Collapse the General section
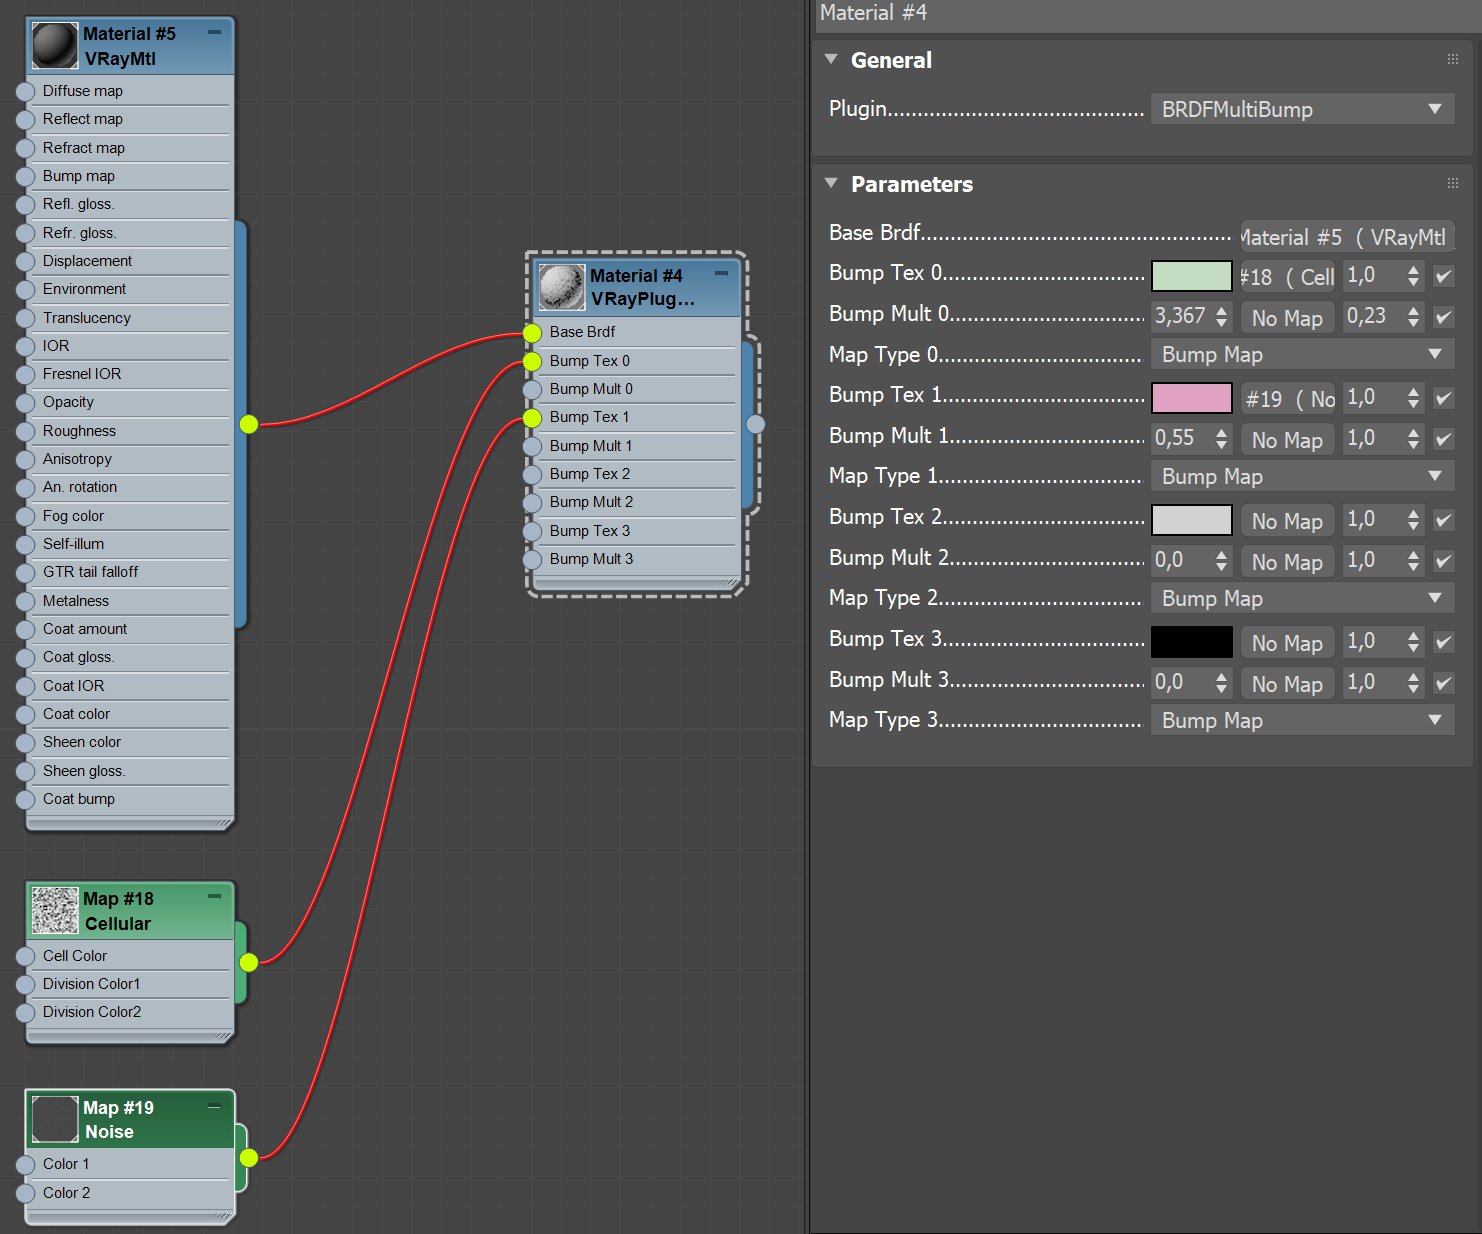Viewport: 1482px width, 1234px height. click(x=831, y=59)
